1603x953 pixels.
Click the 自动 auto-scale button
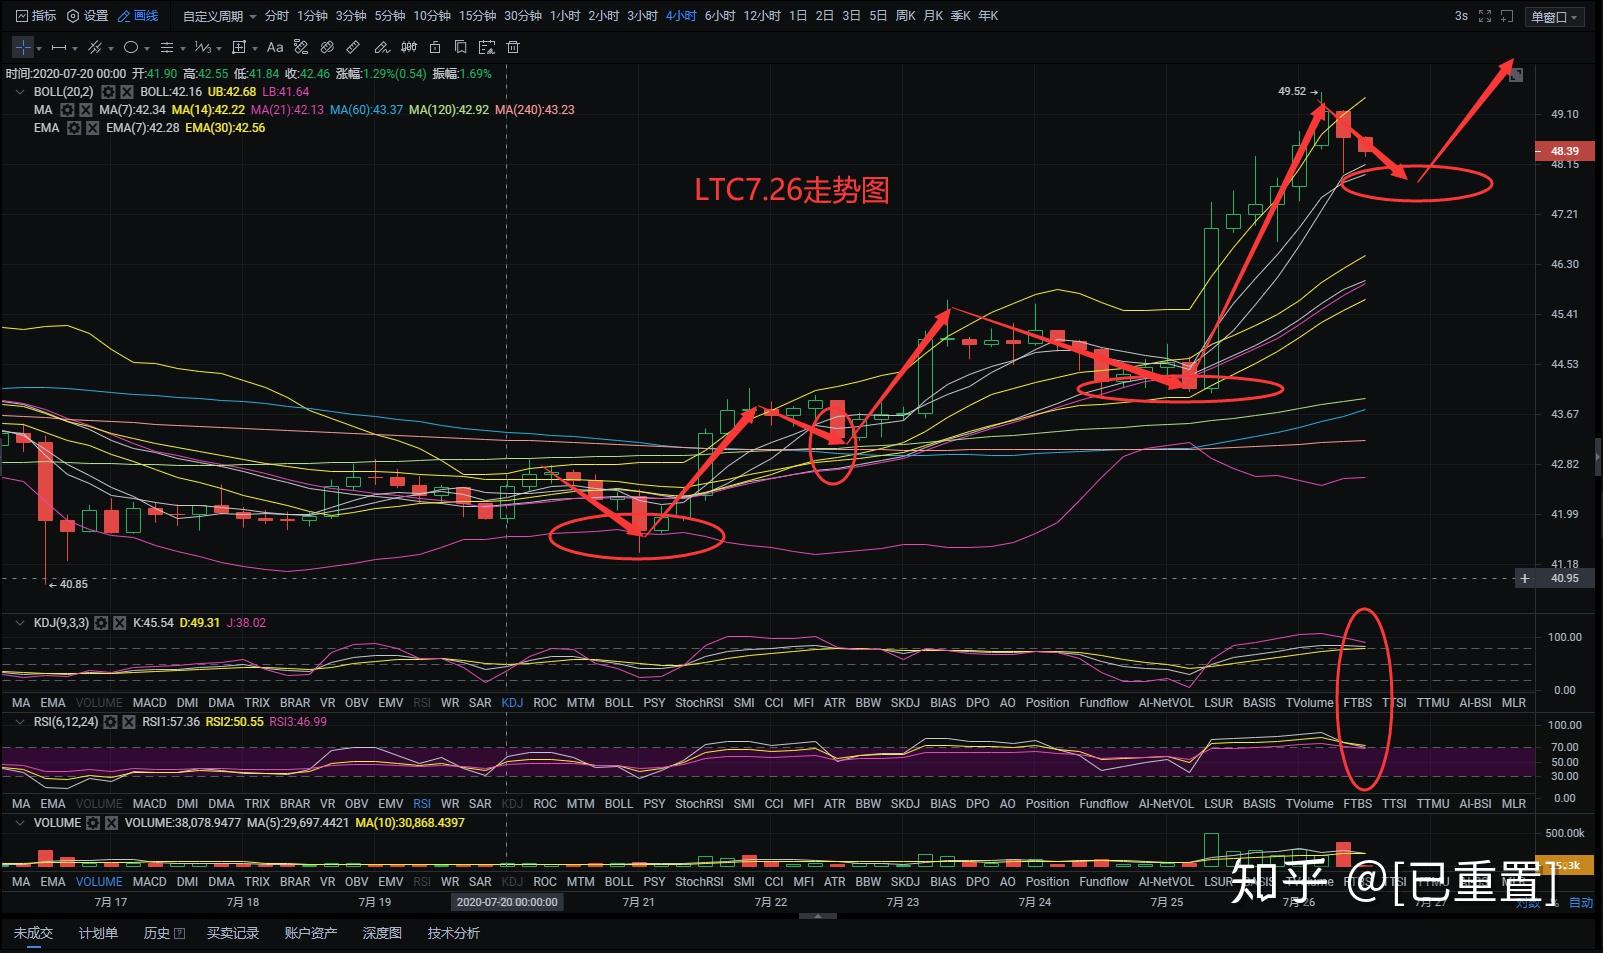click(1581, 902)
